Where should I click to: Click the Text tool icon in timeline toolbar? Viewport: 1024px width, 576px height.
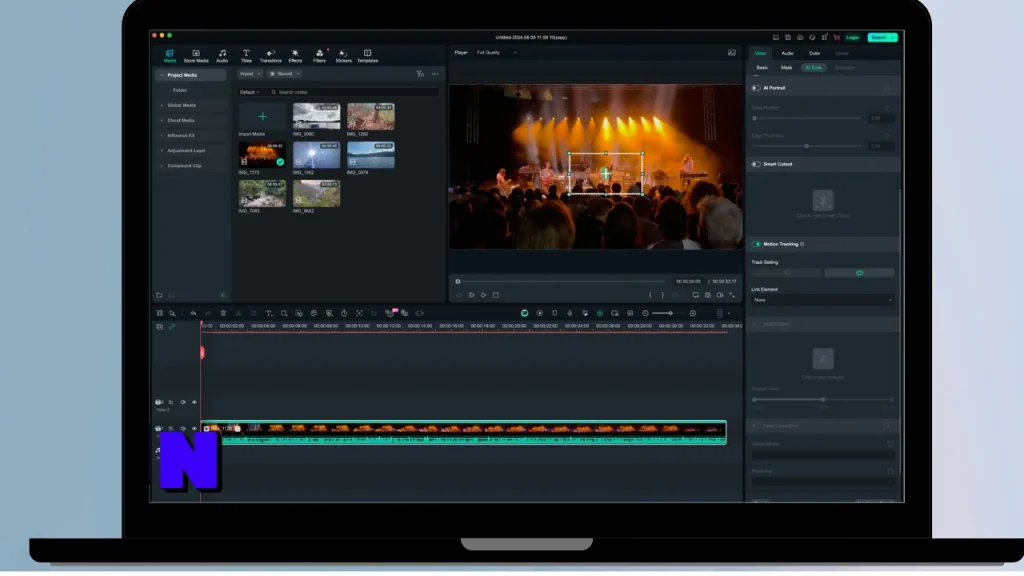point(268,313)
